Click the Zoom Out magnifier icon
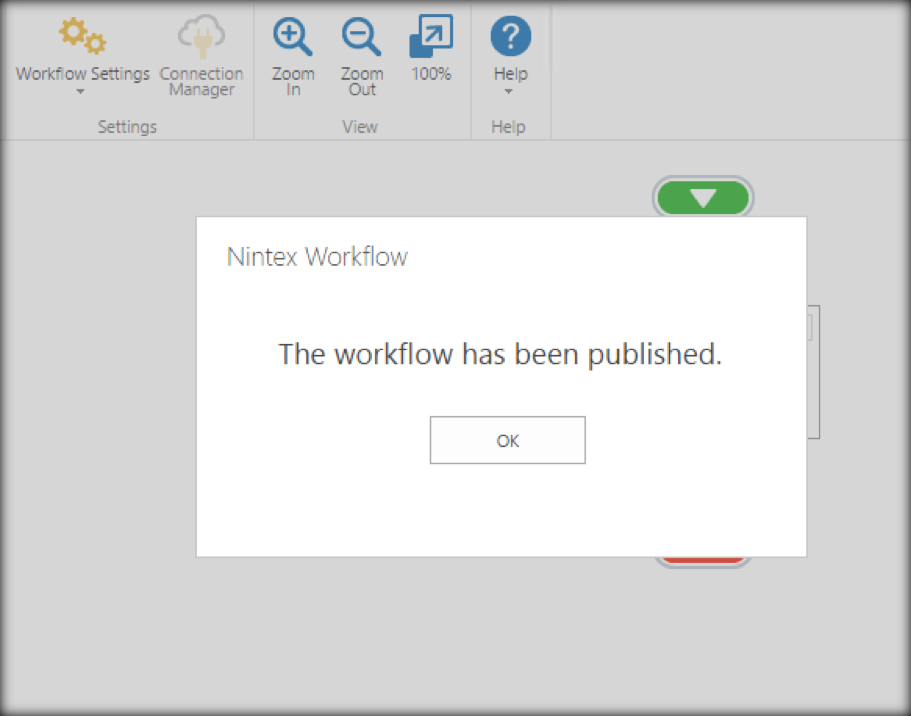 click(361, 37)
